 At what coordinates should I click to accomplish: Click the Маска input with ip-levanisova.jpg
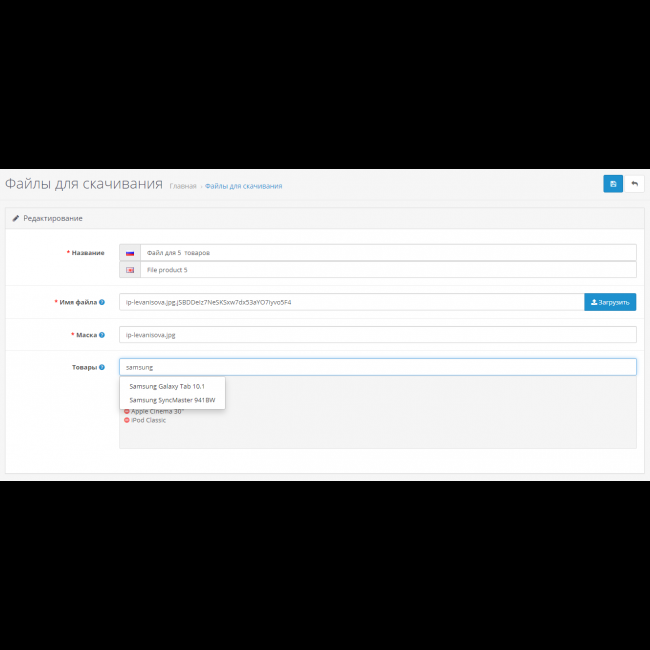click(x=377, y=335)
